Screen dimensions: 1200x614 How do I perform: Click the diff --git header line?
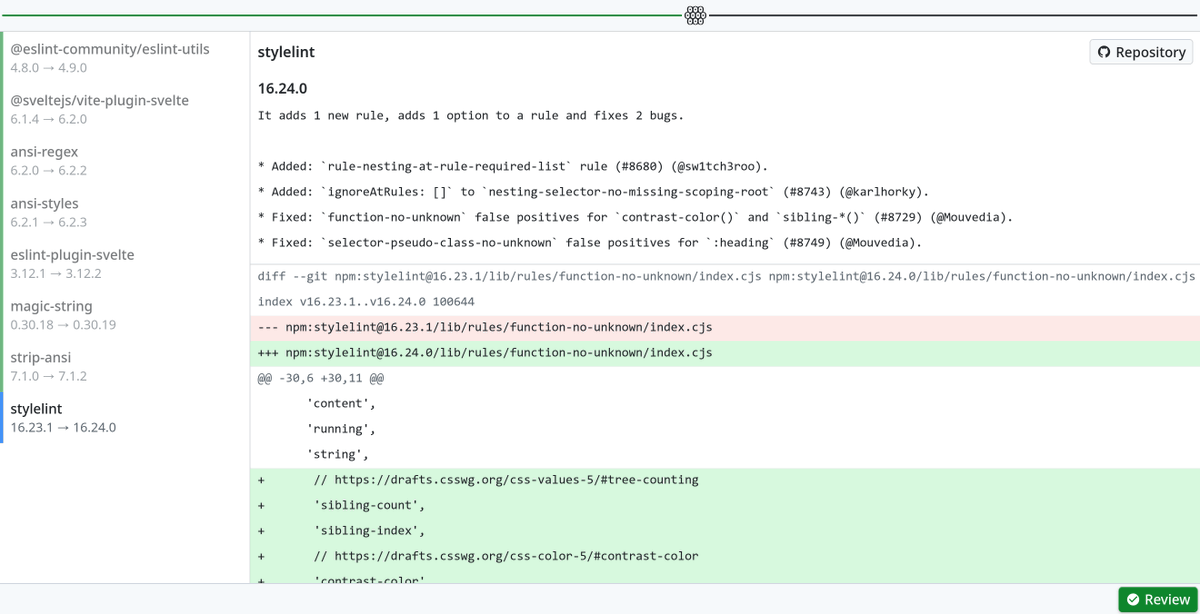click(x=725, y=277)
